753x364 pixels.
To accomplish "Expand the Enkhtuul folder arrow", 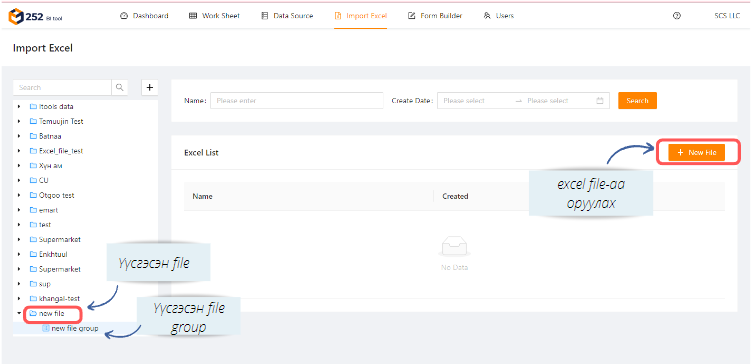I will coord(19,254).
